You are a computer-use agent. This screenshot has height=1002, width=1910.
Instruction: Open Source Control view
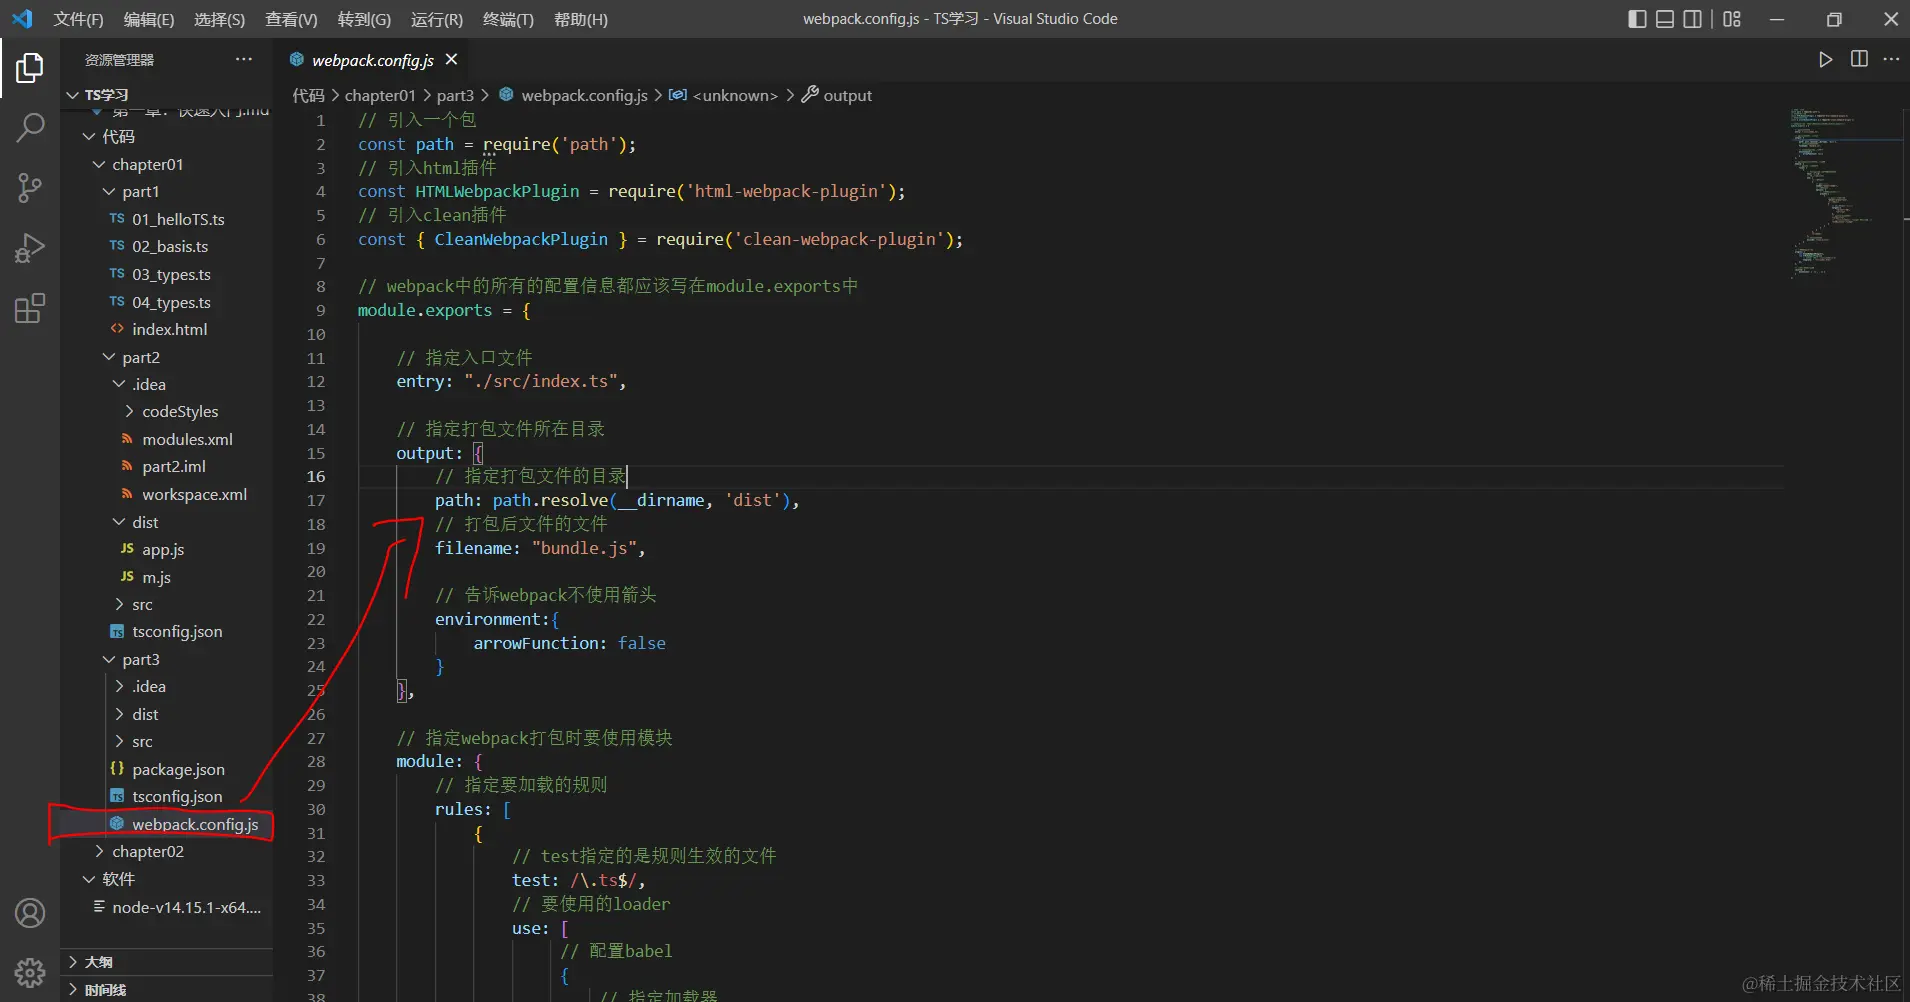pos(30,187)
